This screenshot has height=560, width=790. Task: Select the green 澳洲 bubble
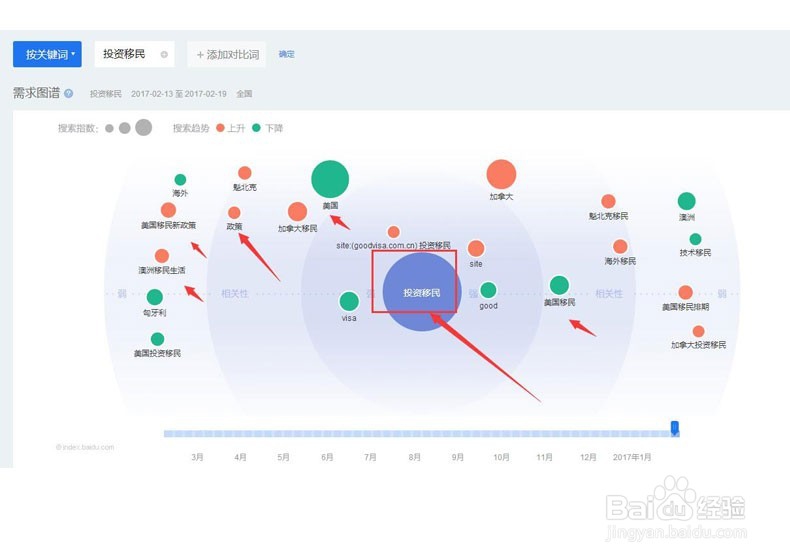686,201
